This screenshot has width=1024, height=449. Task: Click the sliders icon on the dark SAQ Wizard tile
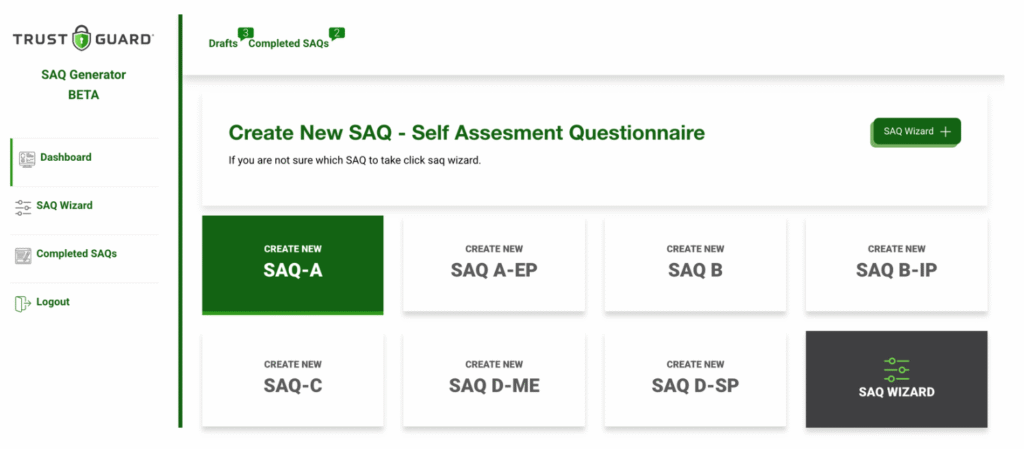point(896,367)
